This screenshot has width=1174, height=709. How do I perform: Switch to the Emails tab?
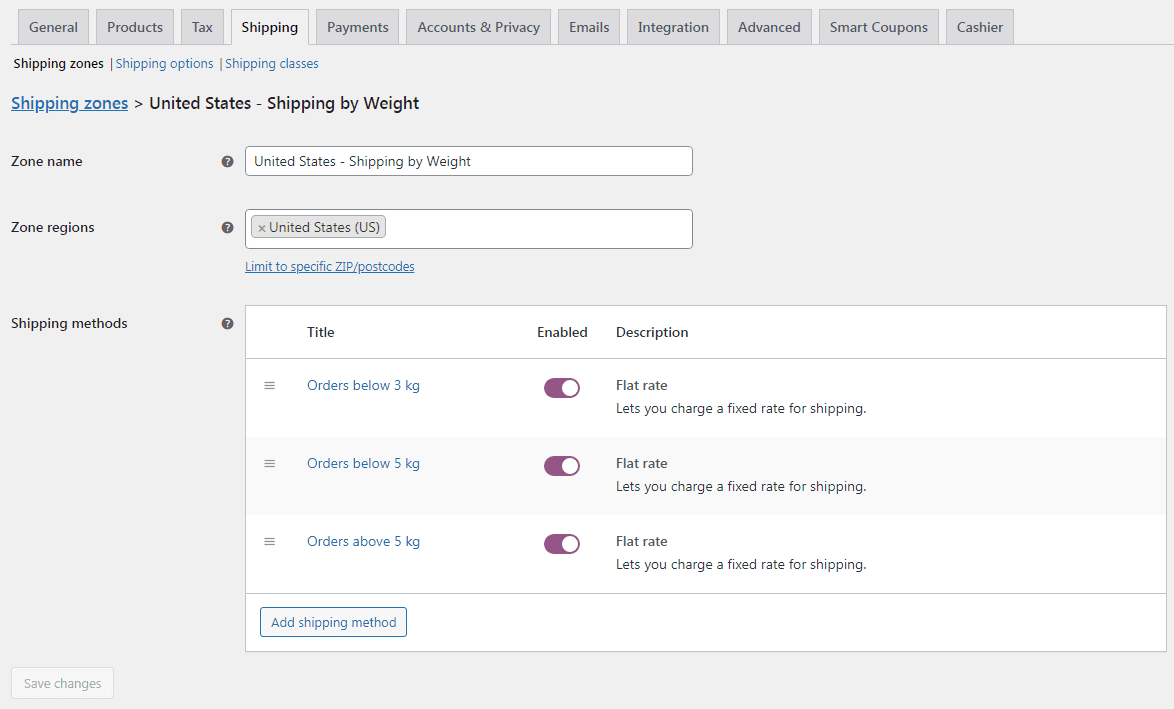click(x=589, y=27)
